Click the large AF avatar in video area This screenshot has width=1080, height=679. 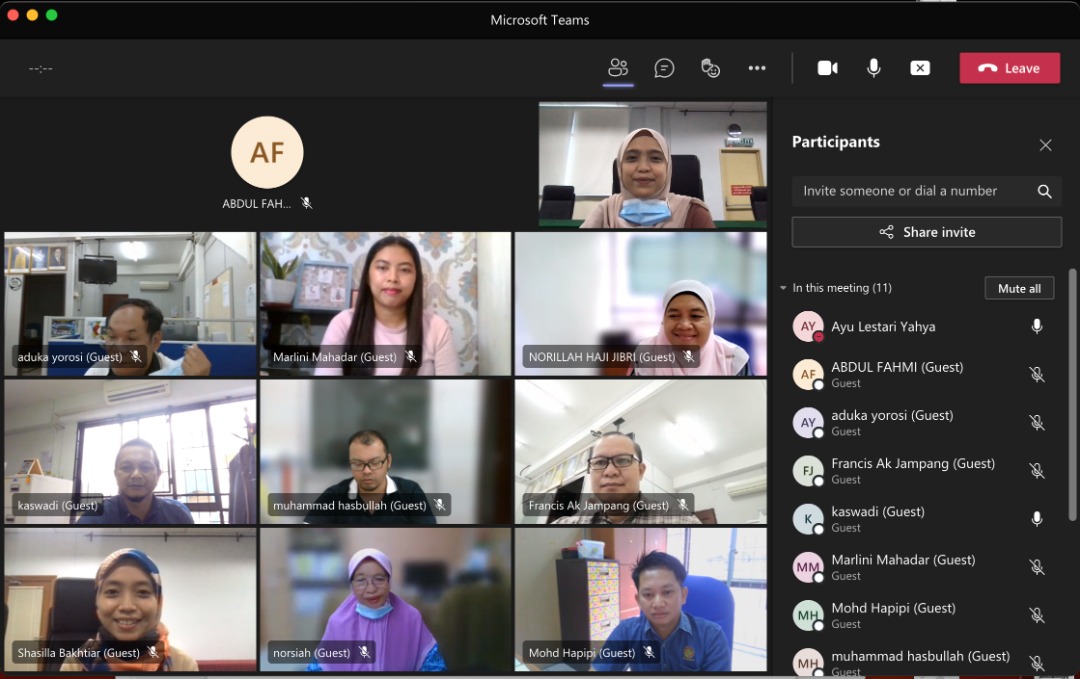267,152
